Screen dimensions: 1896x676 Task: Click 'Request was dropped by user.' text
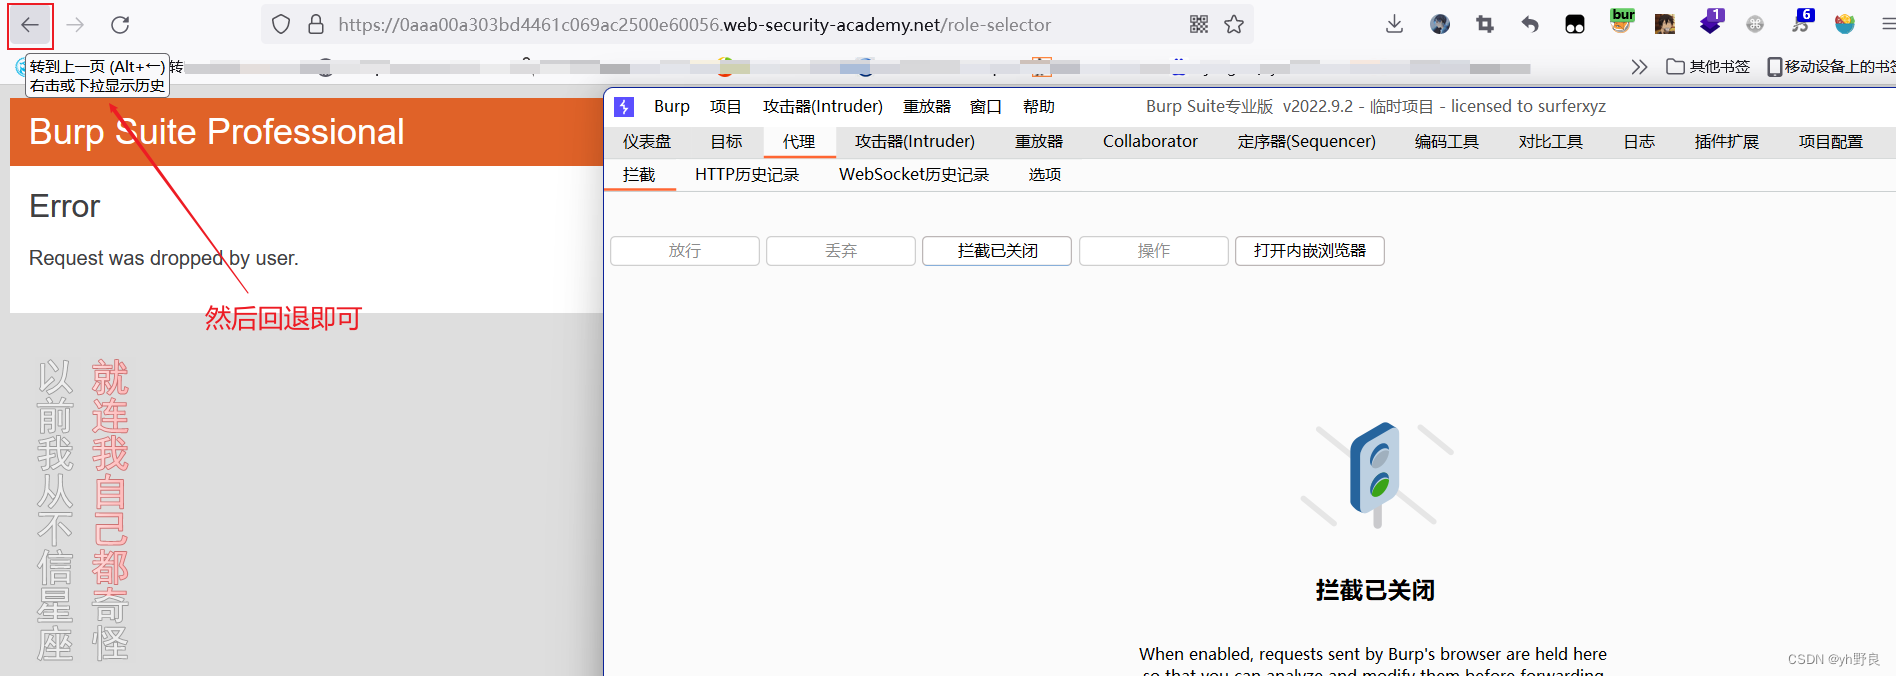pyautogui.click(x=164, y=258)
